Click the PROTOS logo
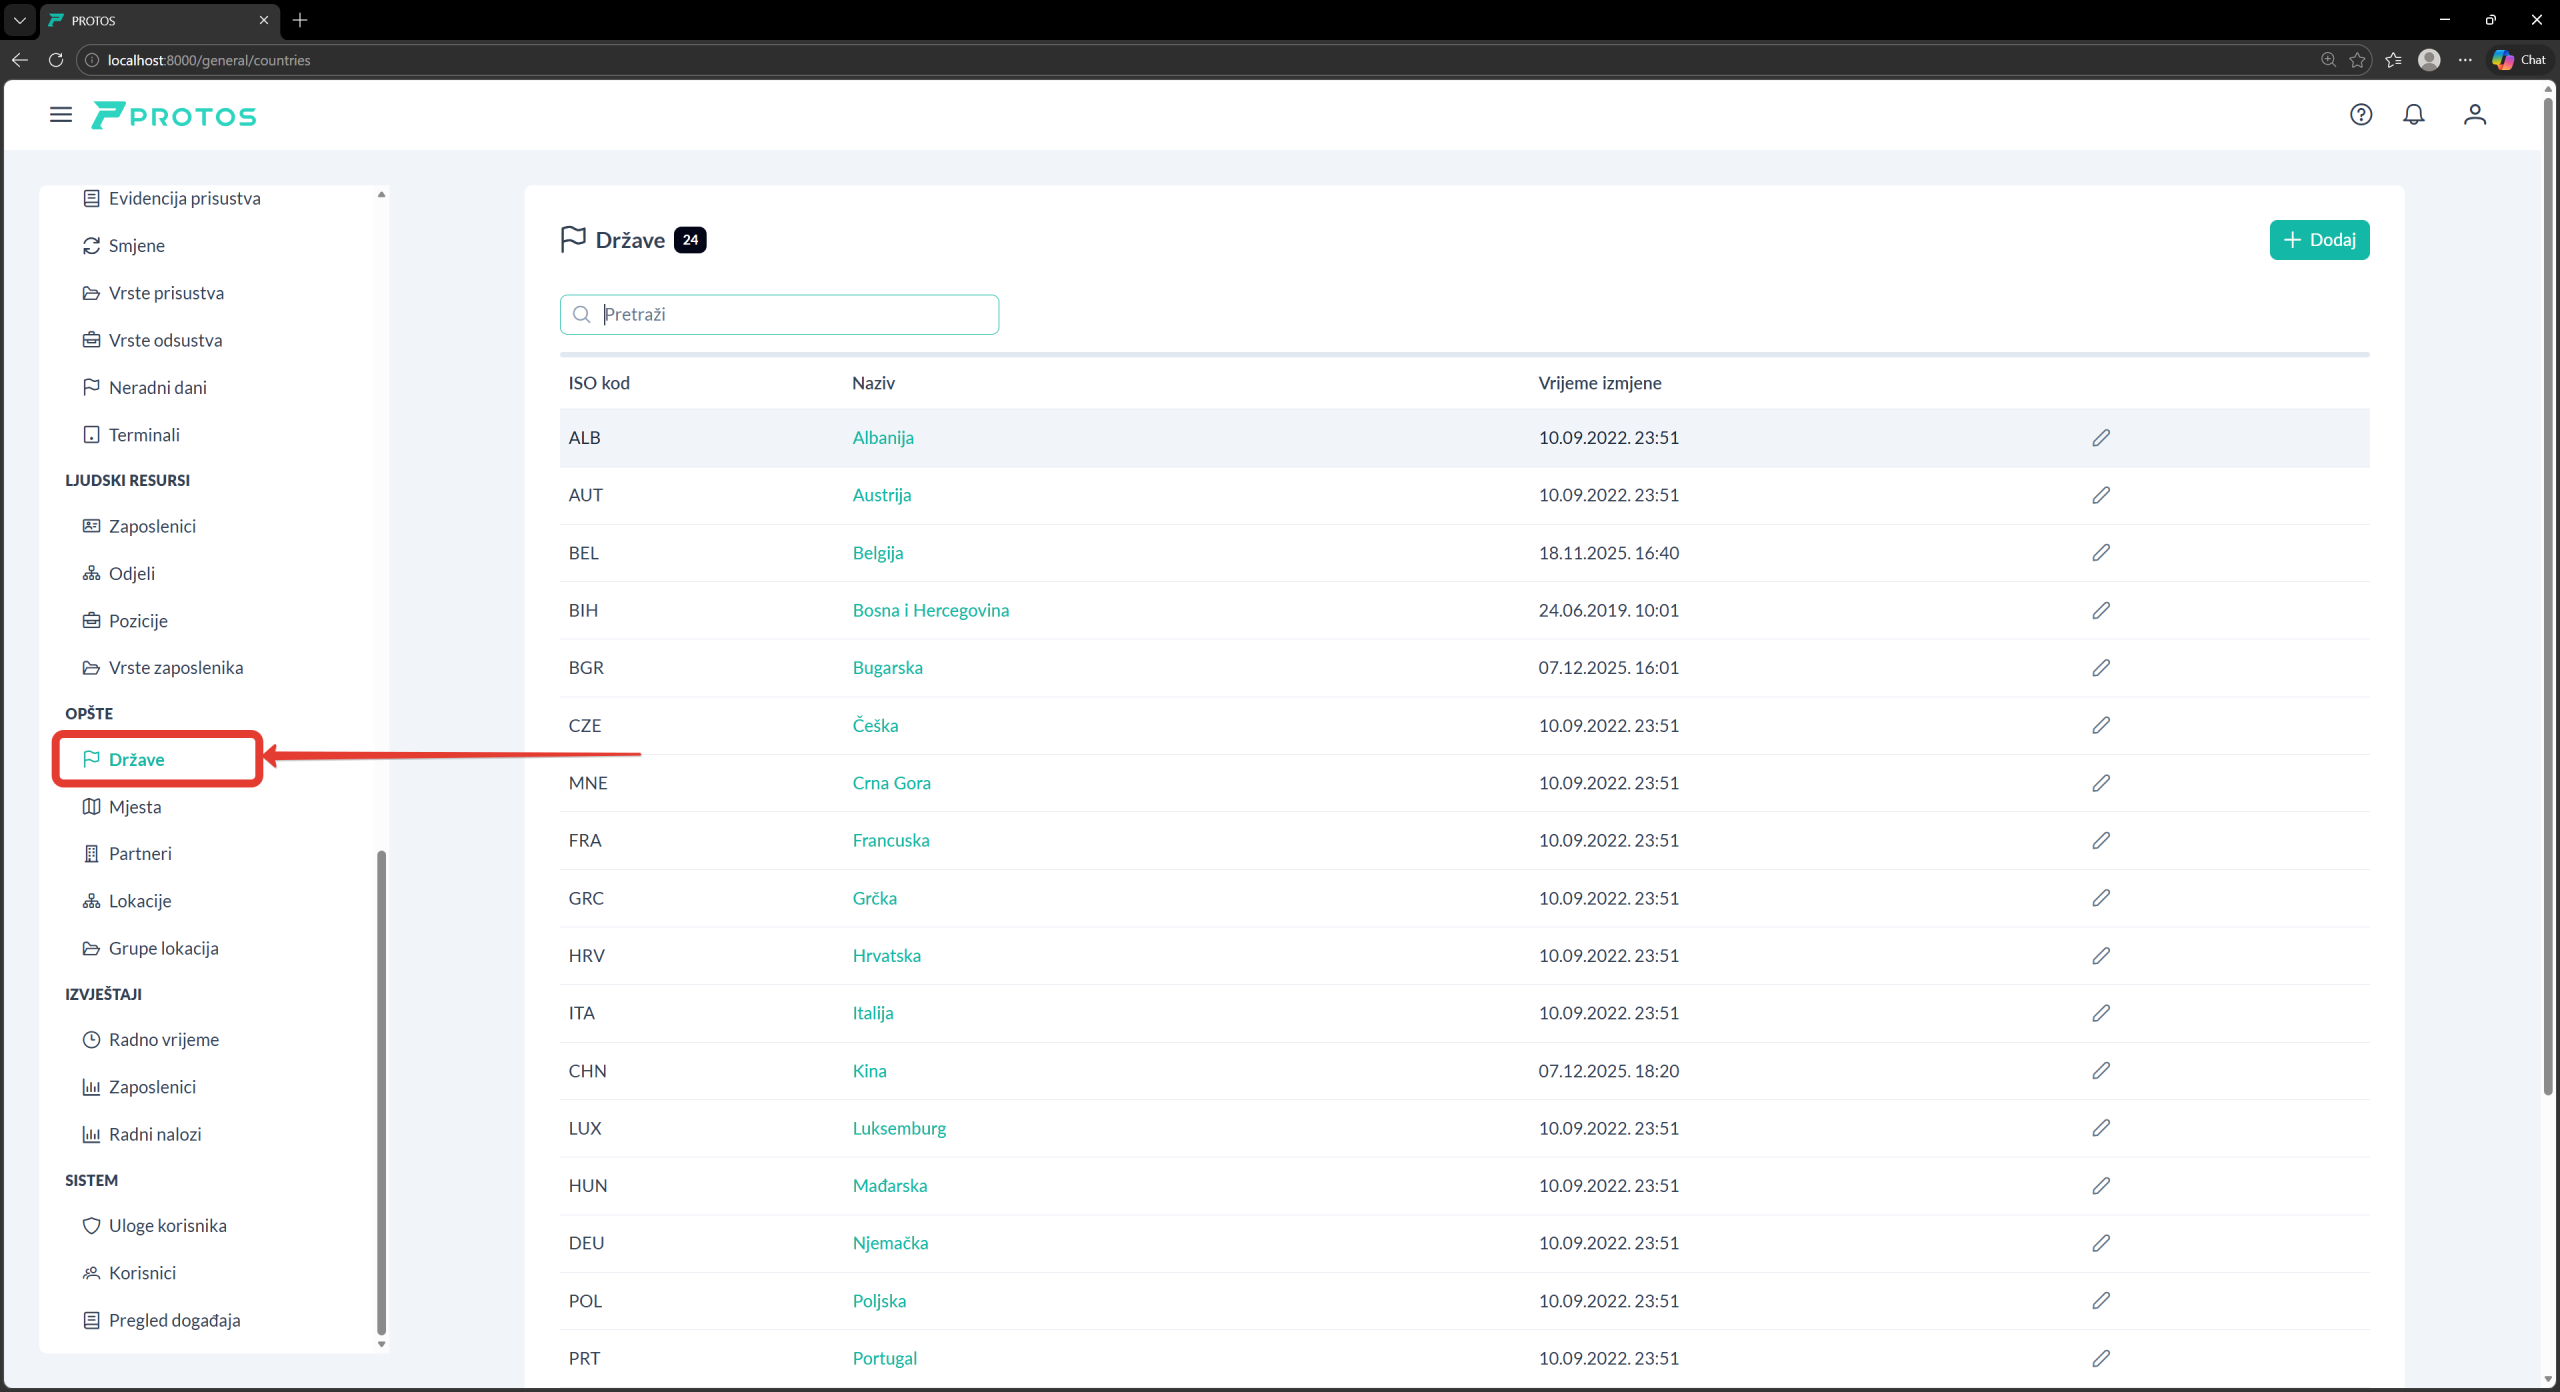The image size is (2560, 1392). pyautogui.click(x=174, y=116)
